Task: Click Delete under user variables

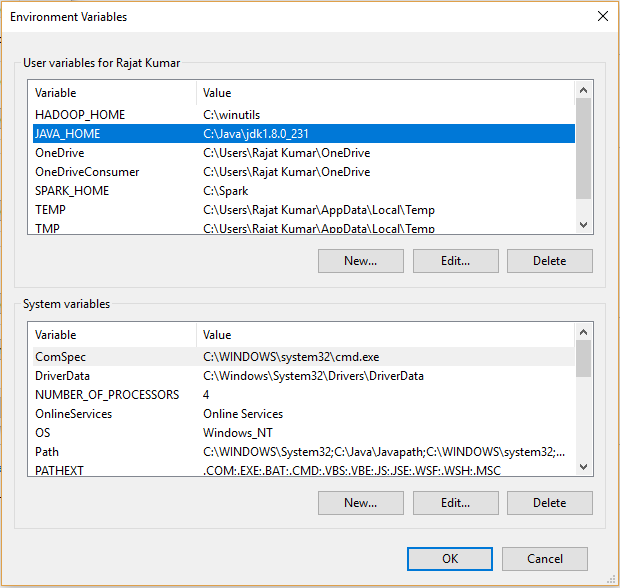Action: click(549, 261)
